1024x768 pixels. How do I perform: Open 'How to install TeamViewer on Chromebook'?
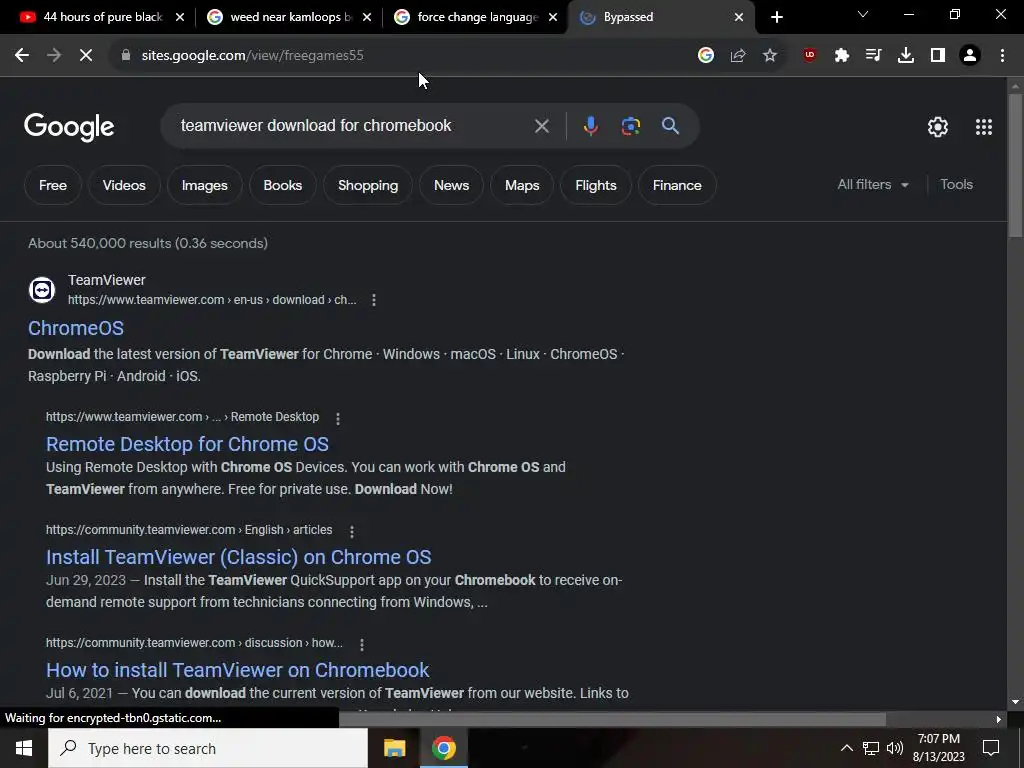pyautogui.click(x=238, y=670)
